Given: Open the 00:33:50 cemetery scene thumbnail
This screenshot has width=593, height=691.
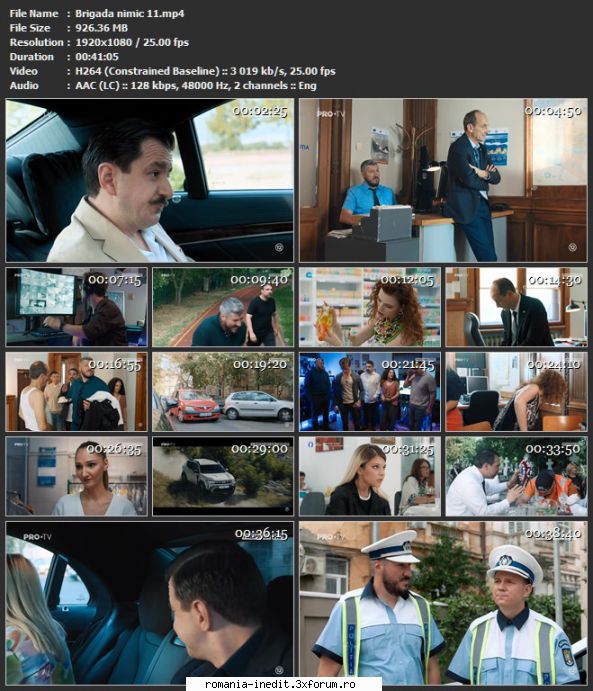Looking at the screenshot, I should point(516,476).
